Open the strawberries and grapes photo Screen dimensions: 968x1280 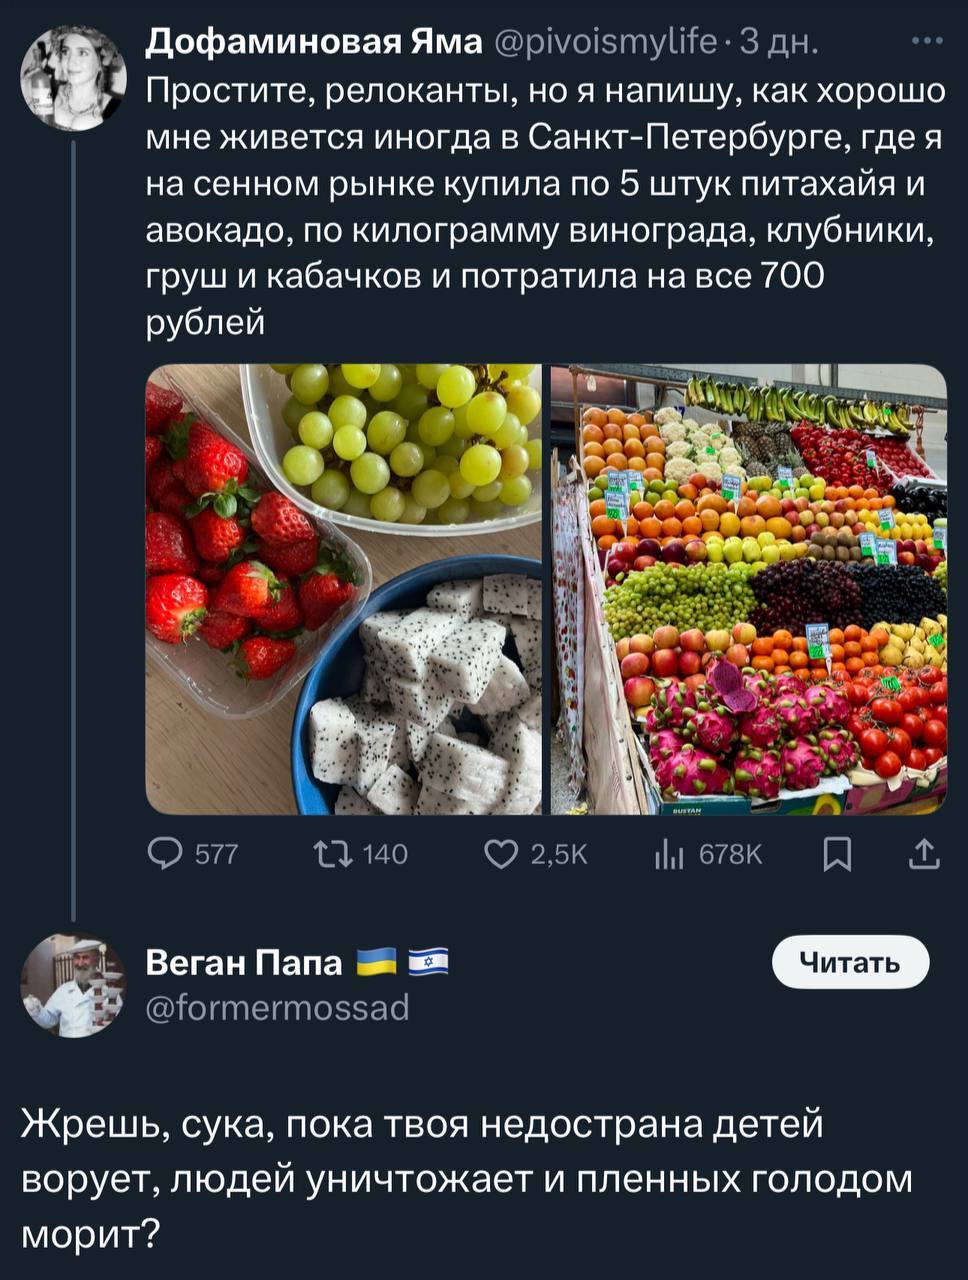point(343,589)
